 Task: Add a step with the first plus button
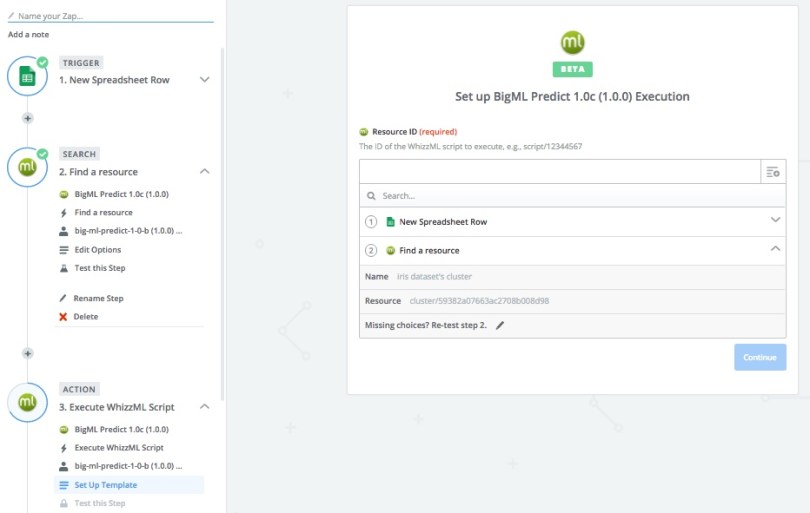(27, 118)
